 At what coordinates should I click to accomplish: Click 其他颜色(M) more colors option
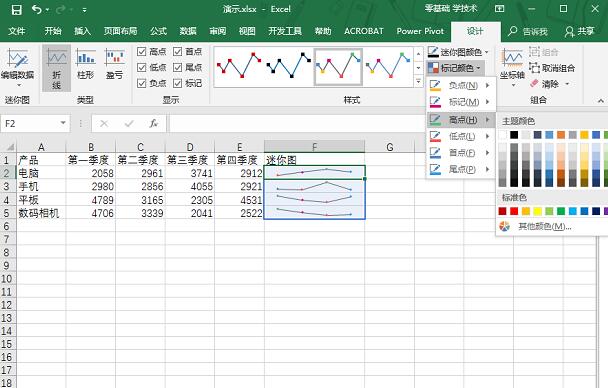click(x=545, y=226)
